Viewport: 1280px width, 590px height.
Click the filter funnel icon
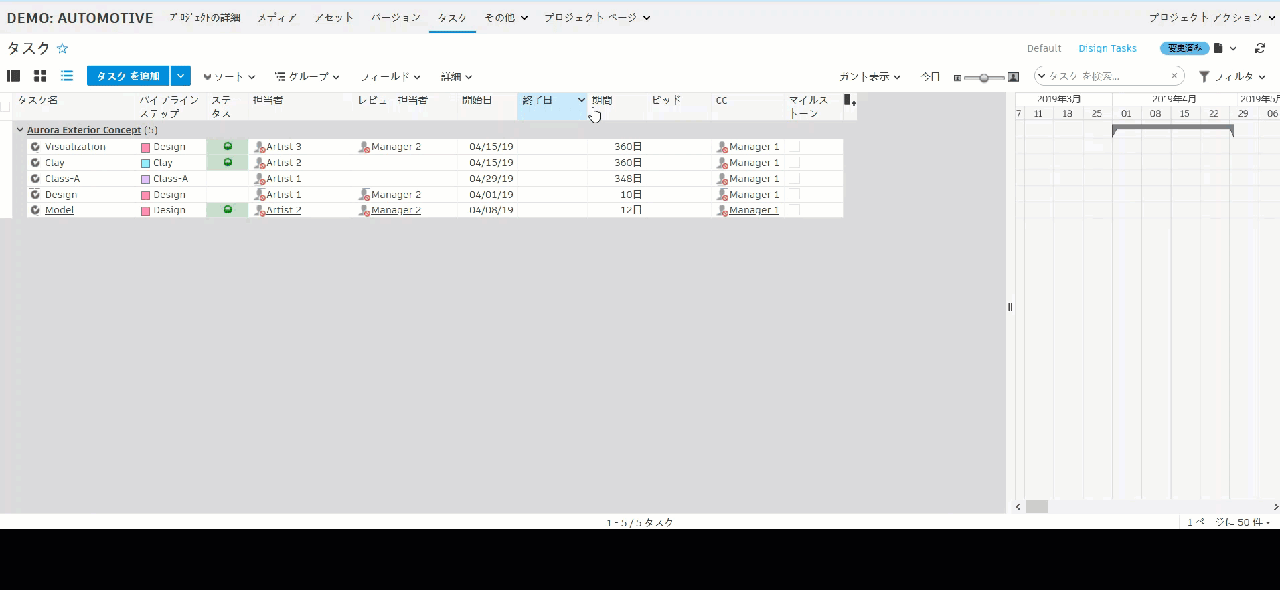1204,76
